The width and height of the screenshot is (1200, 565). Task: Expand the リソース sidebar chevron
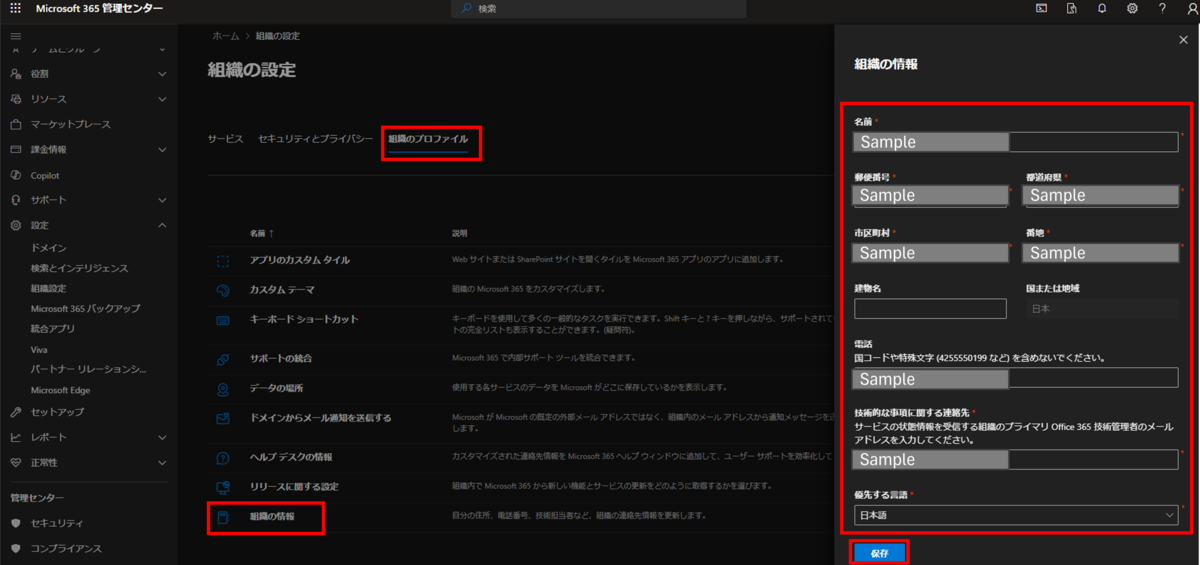tap(162, 99)
